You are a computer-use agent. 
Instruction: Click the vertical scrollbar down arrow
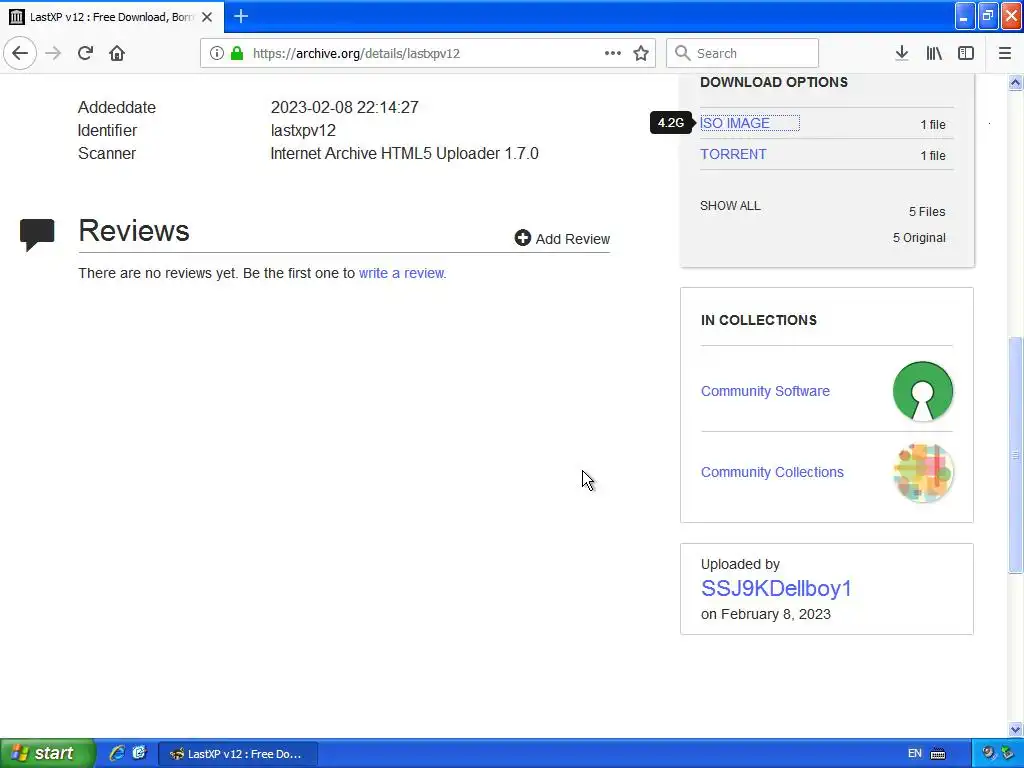tap(1016, 729)
